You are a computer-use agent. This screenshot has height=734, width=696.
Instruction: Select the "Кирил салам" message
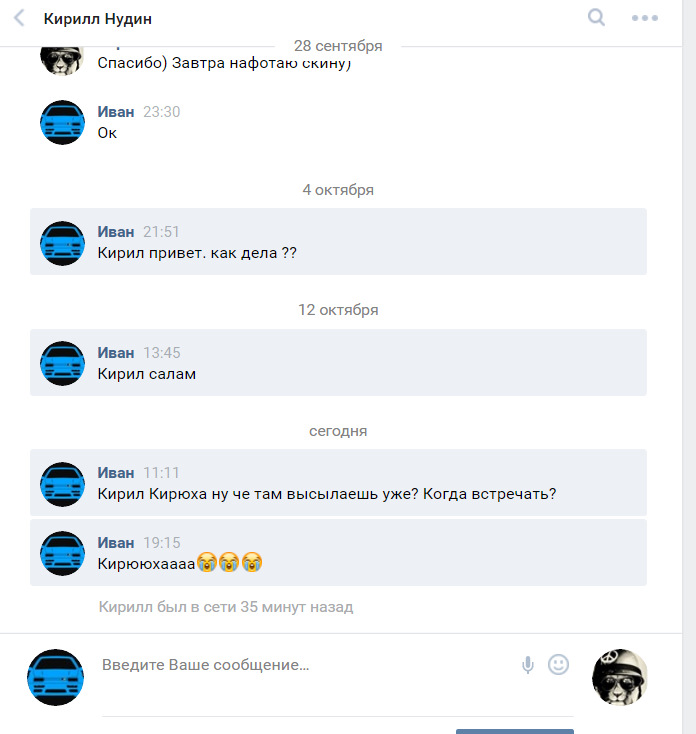click(338, 362)
